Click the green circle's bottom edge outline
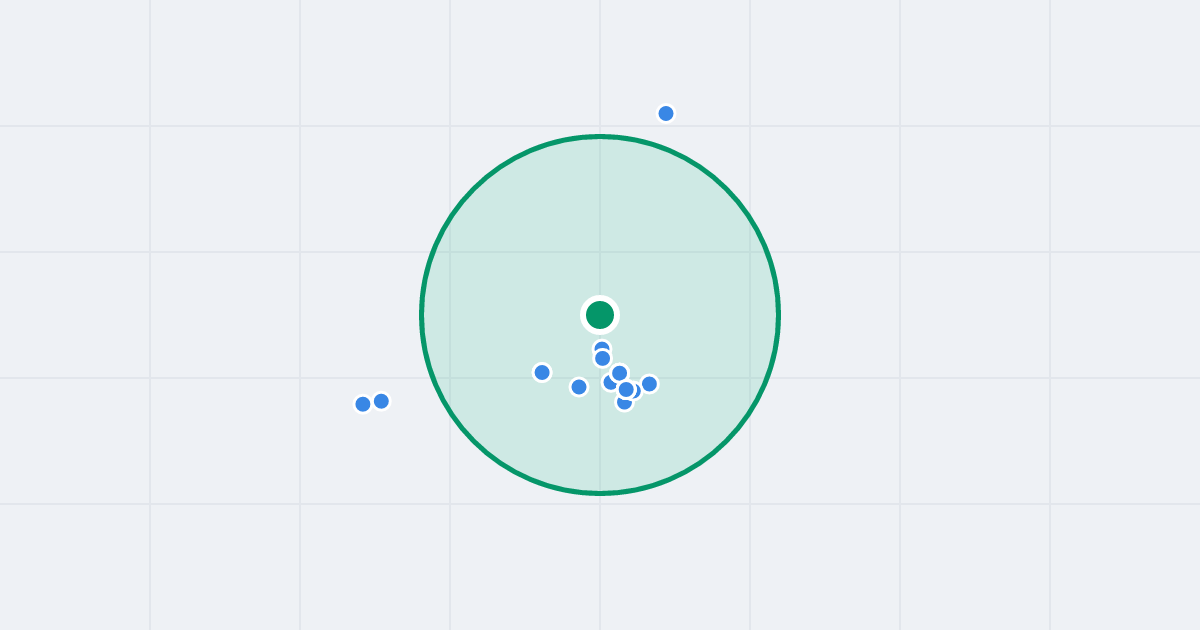Viewport: 1200px width, 630px height. 600,493
